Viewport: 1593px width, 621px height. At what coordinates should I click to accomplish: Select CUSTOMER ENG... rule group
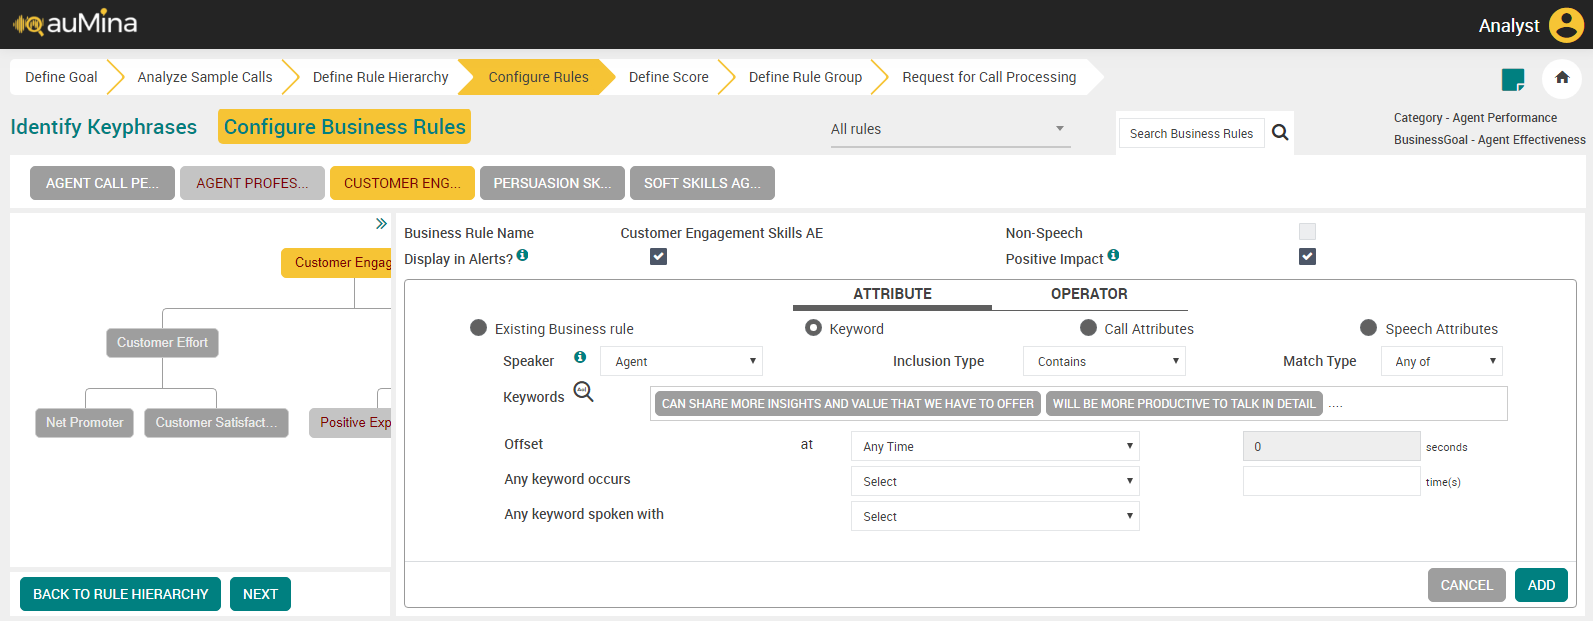[x=402, y=183]
